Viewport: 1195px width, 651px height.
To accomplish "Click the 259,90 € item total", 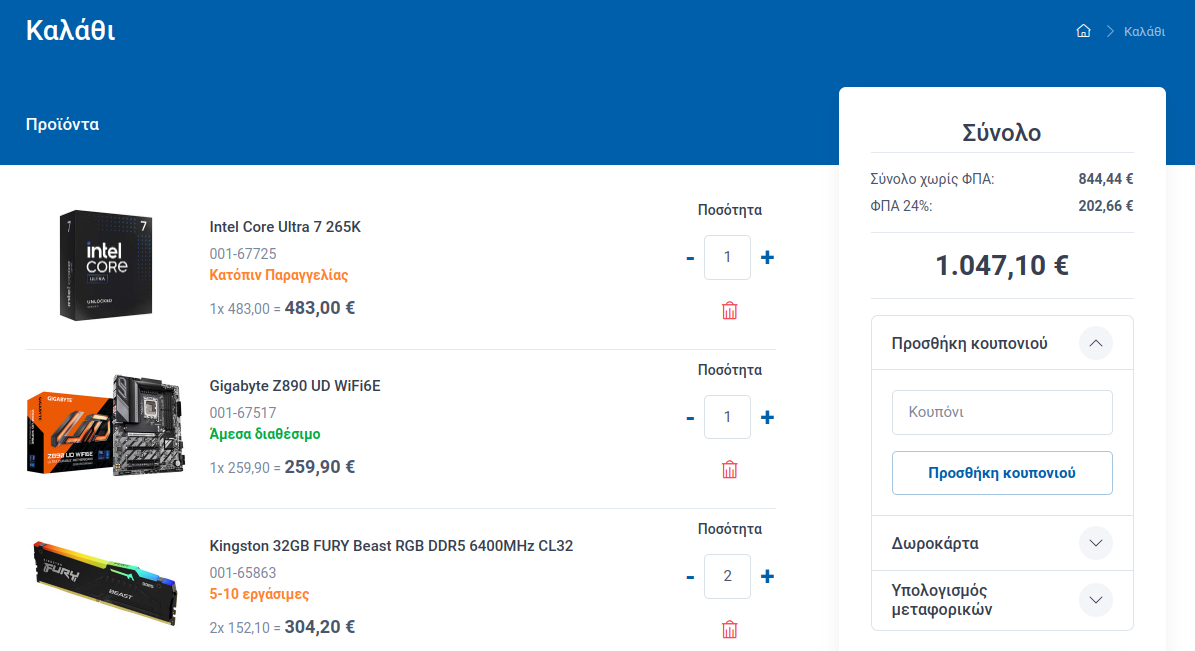I will point(320,467).
